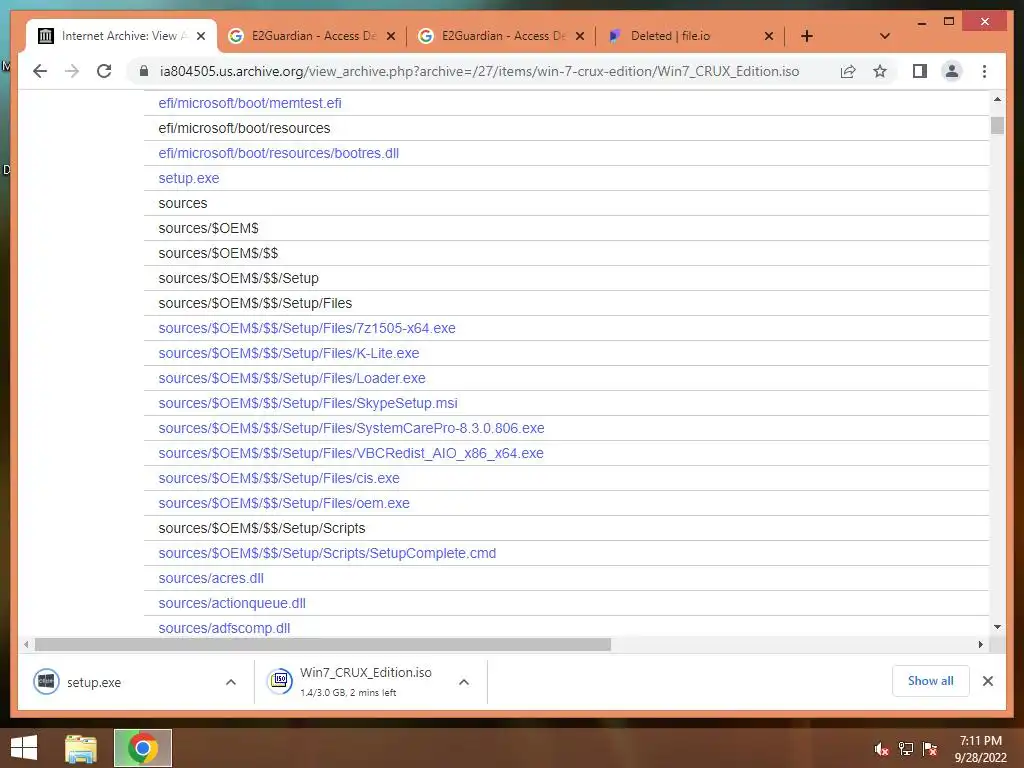
Task: Open Action Center flag icon
Action: (x=930, y=749)
